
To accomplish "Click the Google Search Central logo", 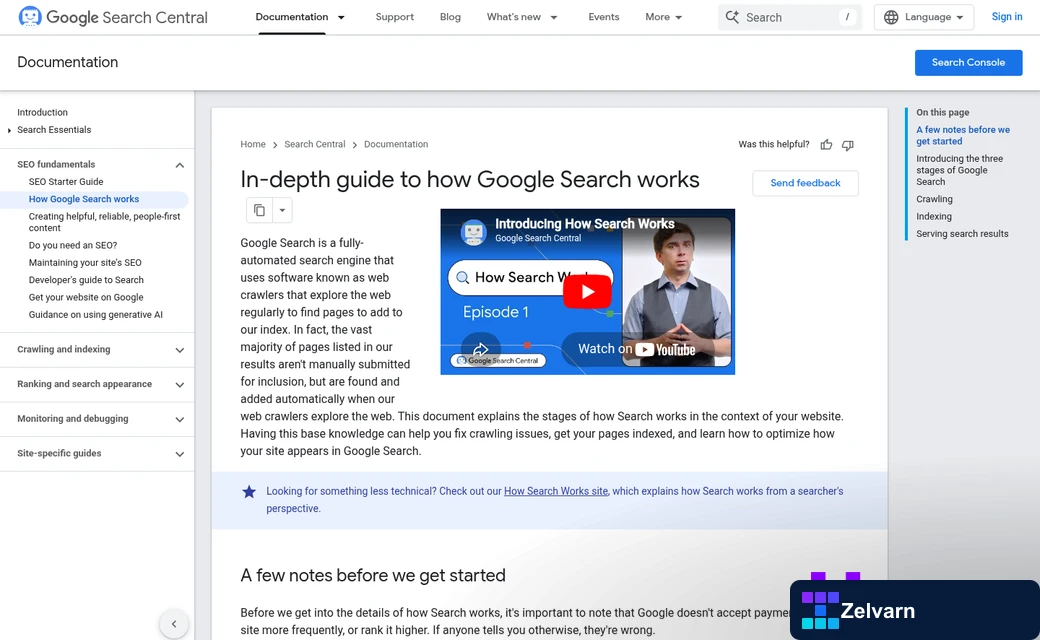I will [113, 17].
